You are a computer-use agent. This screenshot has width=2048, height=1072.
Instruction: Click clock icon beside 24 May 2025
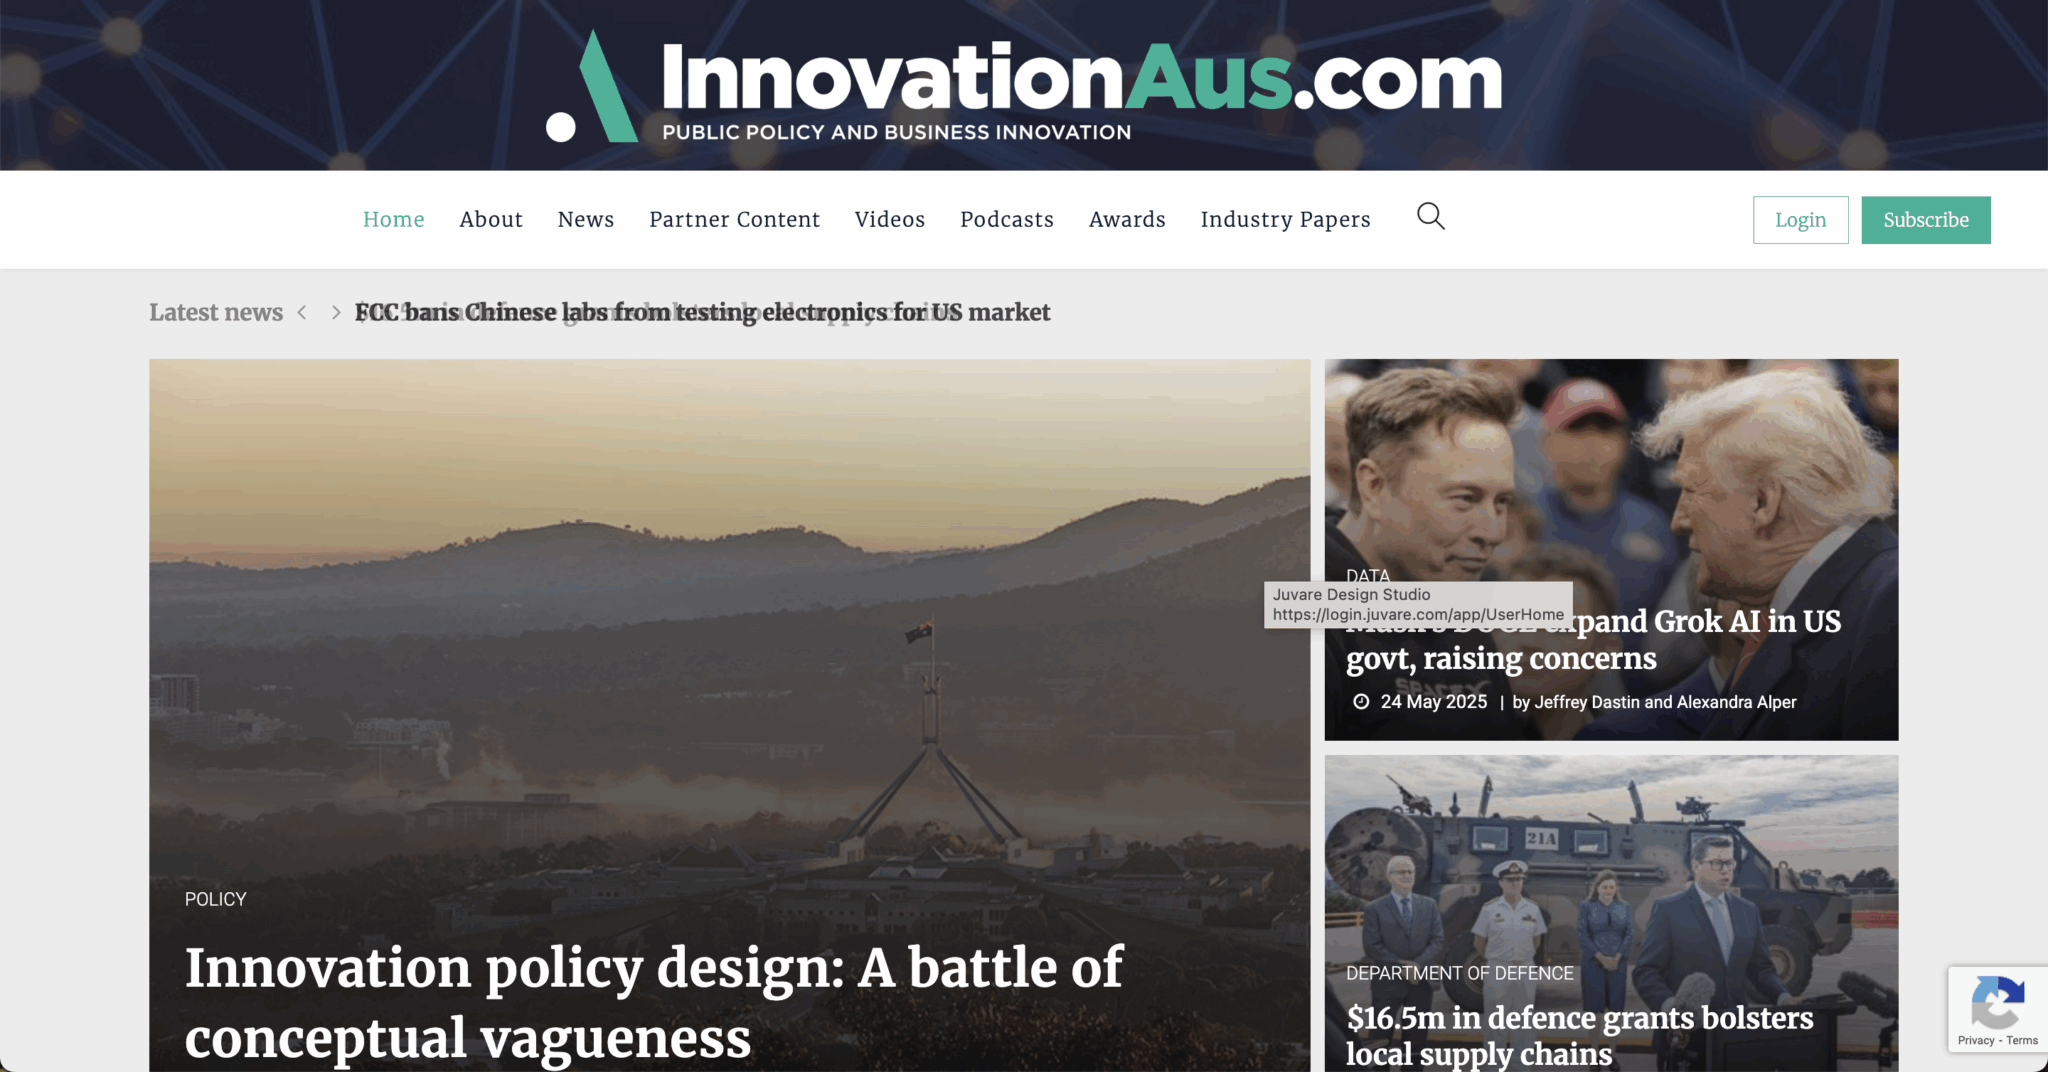tap(1361, 702)
